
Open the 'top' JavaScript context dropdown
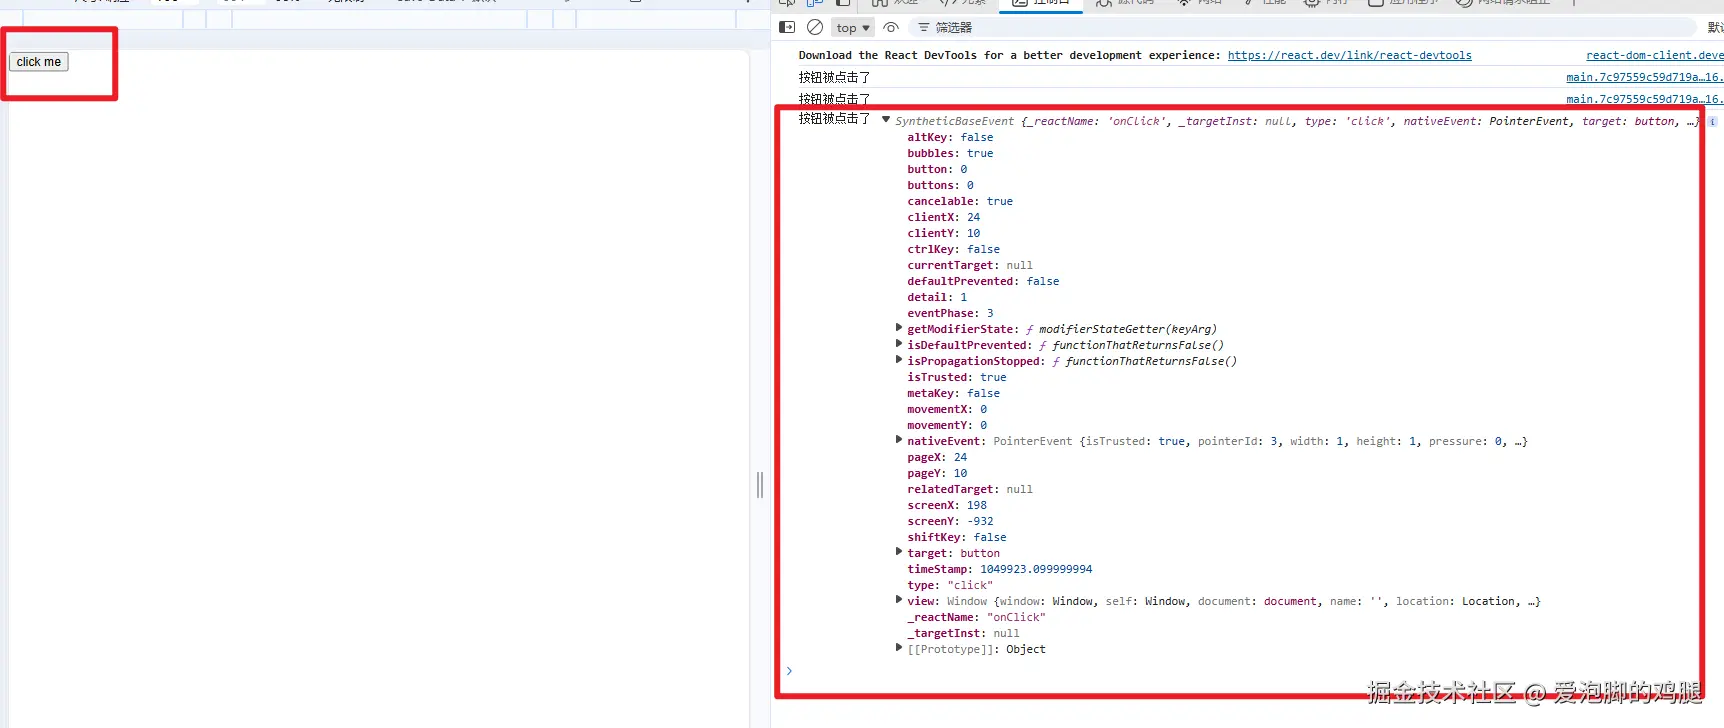click(x=853, y=28)
